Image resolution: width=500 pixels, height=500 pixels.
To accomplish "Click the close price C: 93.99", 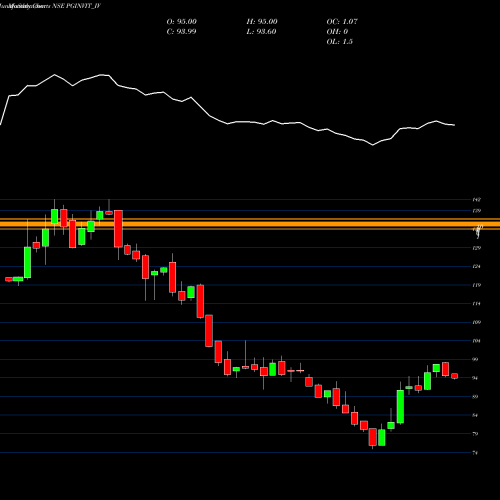I will [181, 32].
